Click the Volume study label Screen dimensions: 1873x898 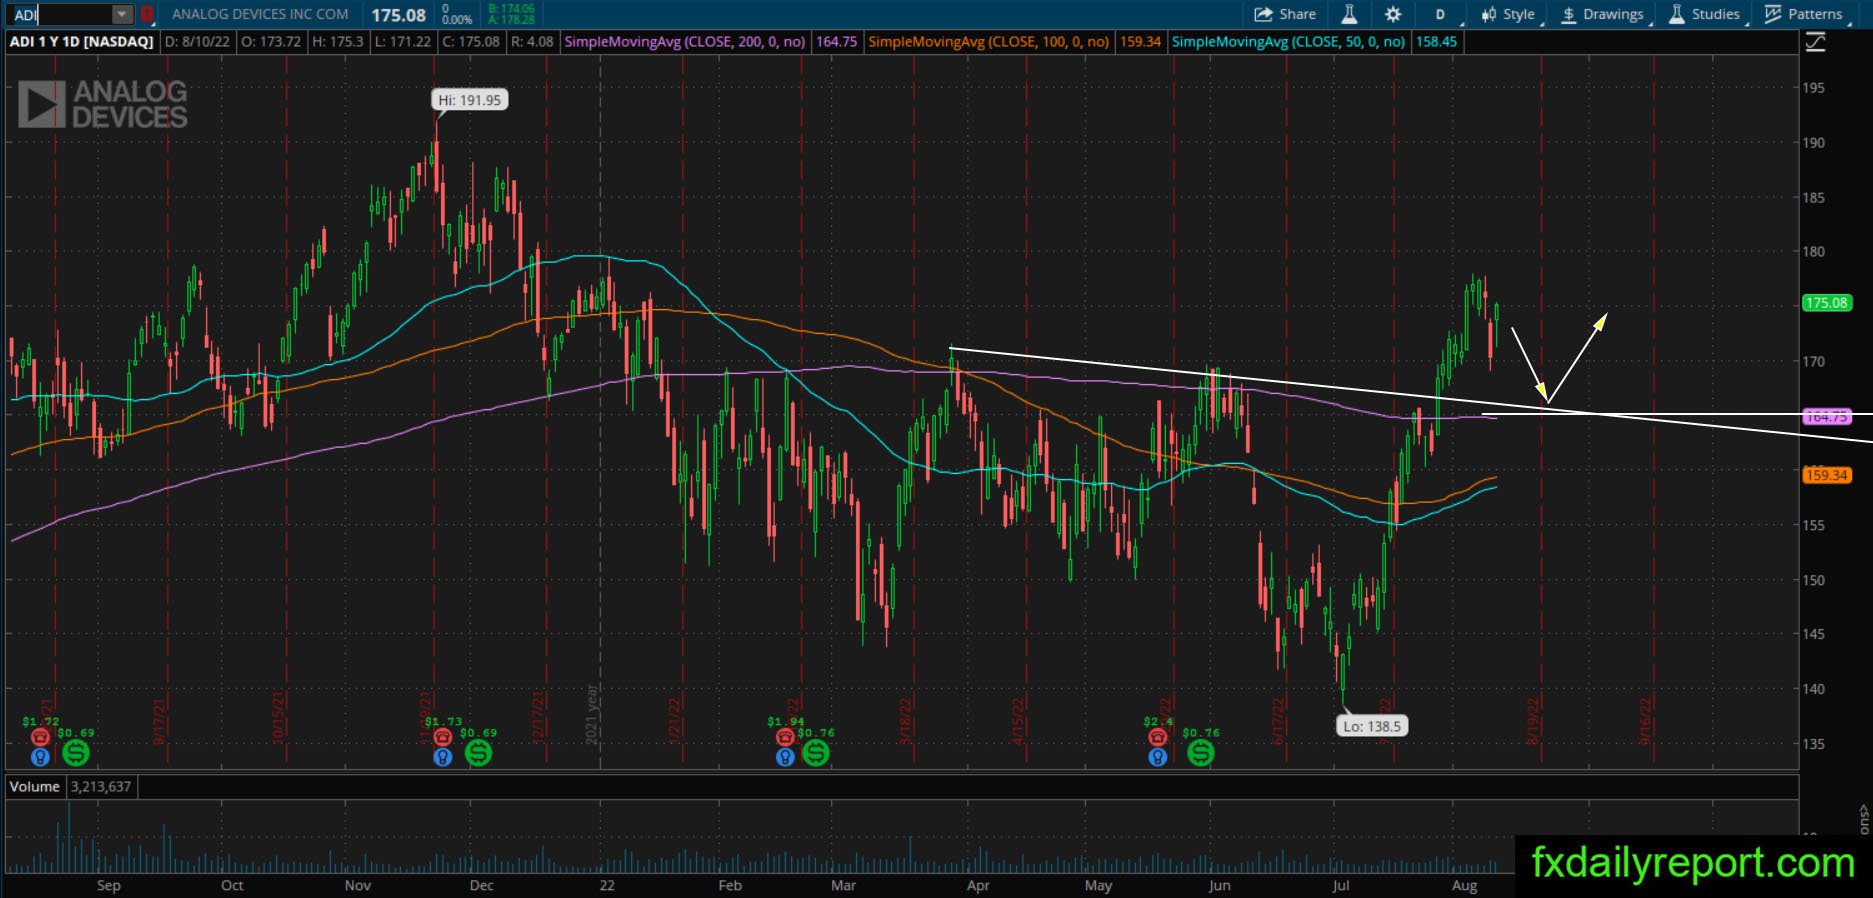pos(35,787)
